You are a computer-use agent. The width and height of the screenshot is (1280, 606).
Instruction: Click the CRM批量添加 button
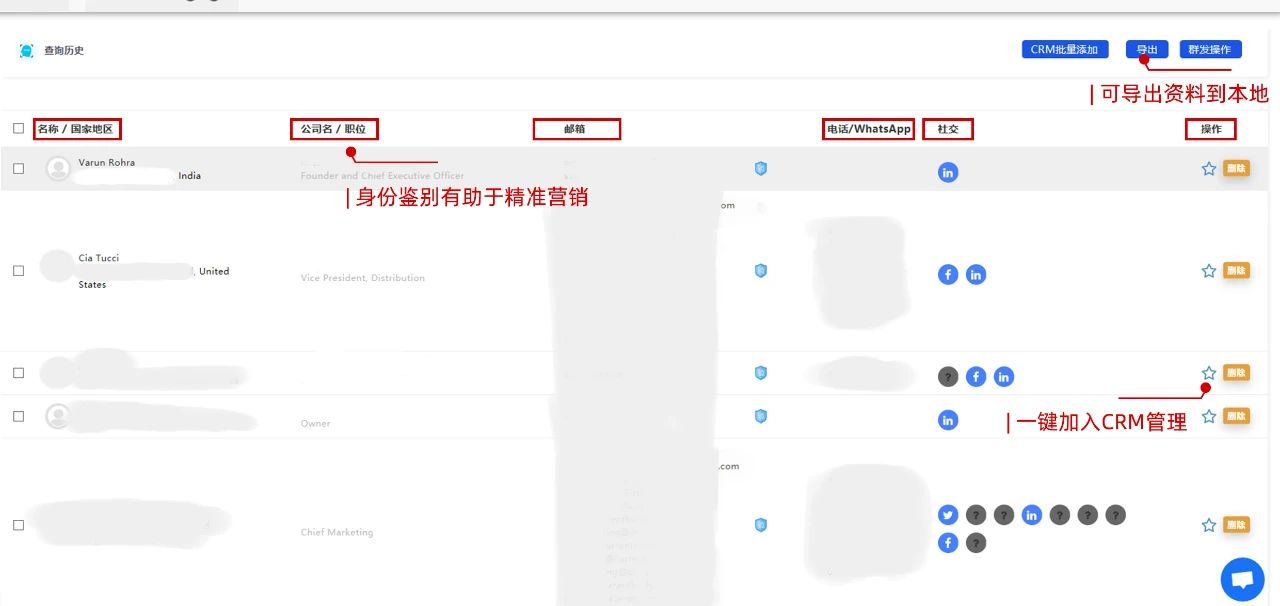(x=1064, y=49)
